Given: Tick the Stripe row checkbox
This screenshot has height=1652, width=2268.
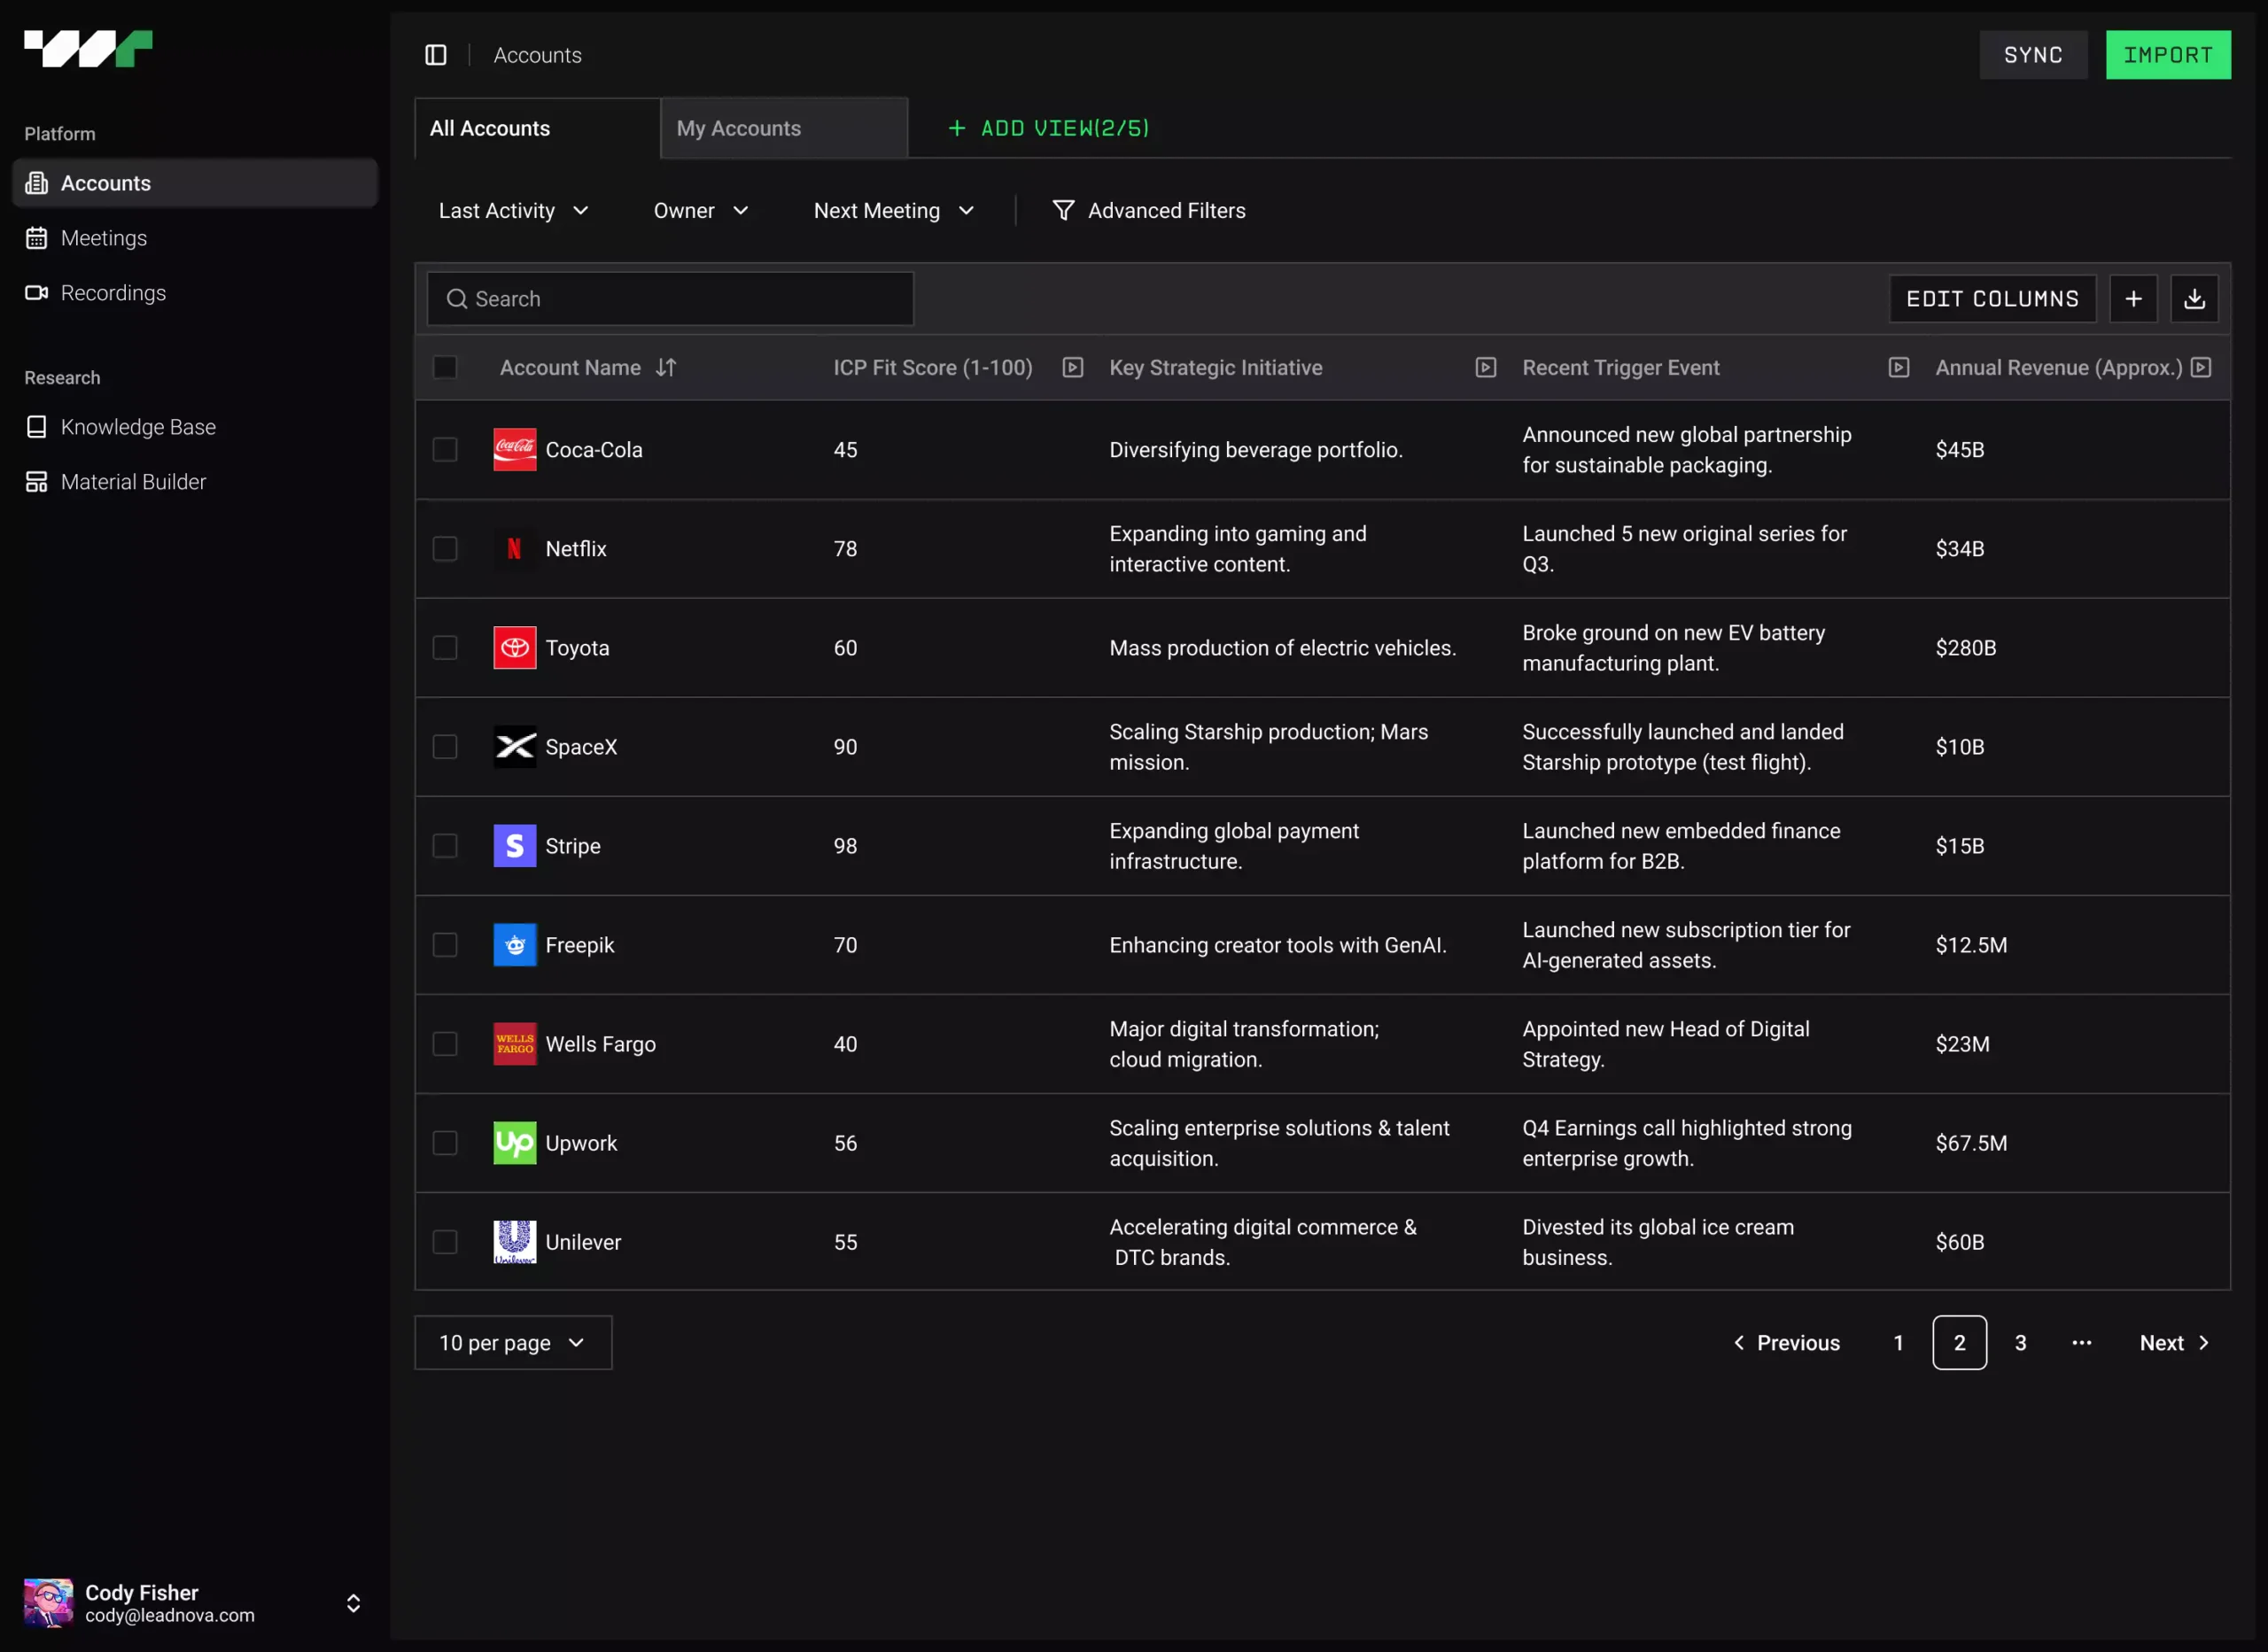Looking at the screenshot, I should pyautogui.click(x=445, y=846).
